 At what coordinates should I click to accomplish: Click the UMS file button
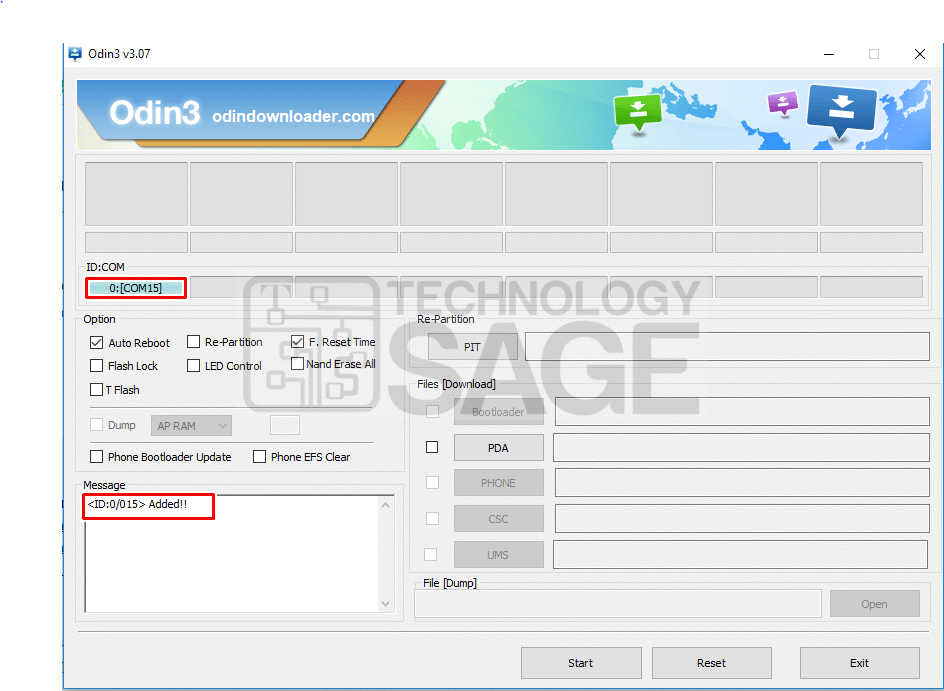point(498,554)
